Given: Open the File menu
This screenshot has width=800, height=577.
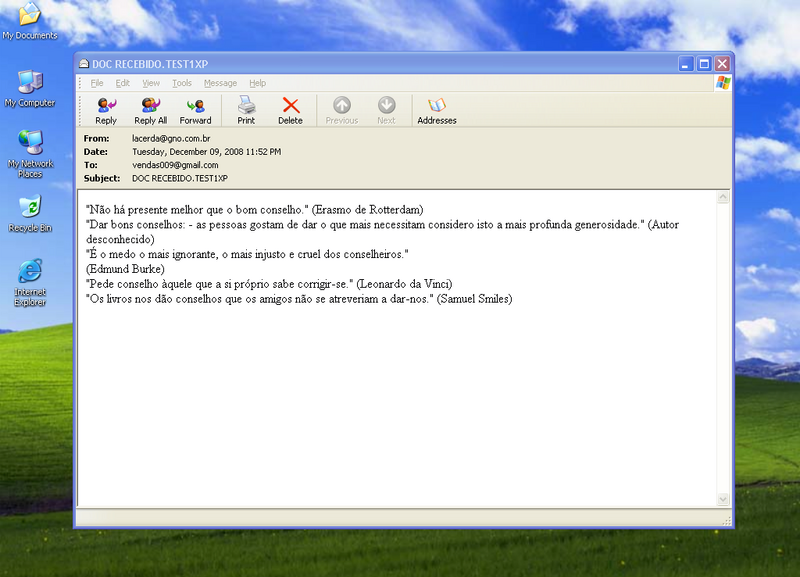Looking at the screenshot, I should (97, 83).
